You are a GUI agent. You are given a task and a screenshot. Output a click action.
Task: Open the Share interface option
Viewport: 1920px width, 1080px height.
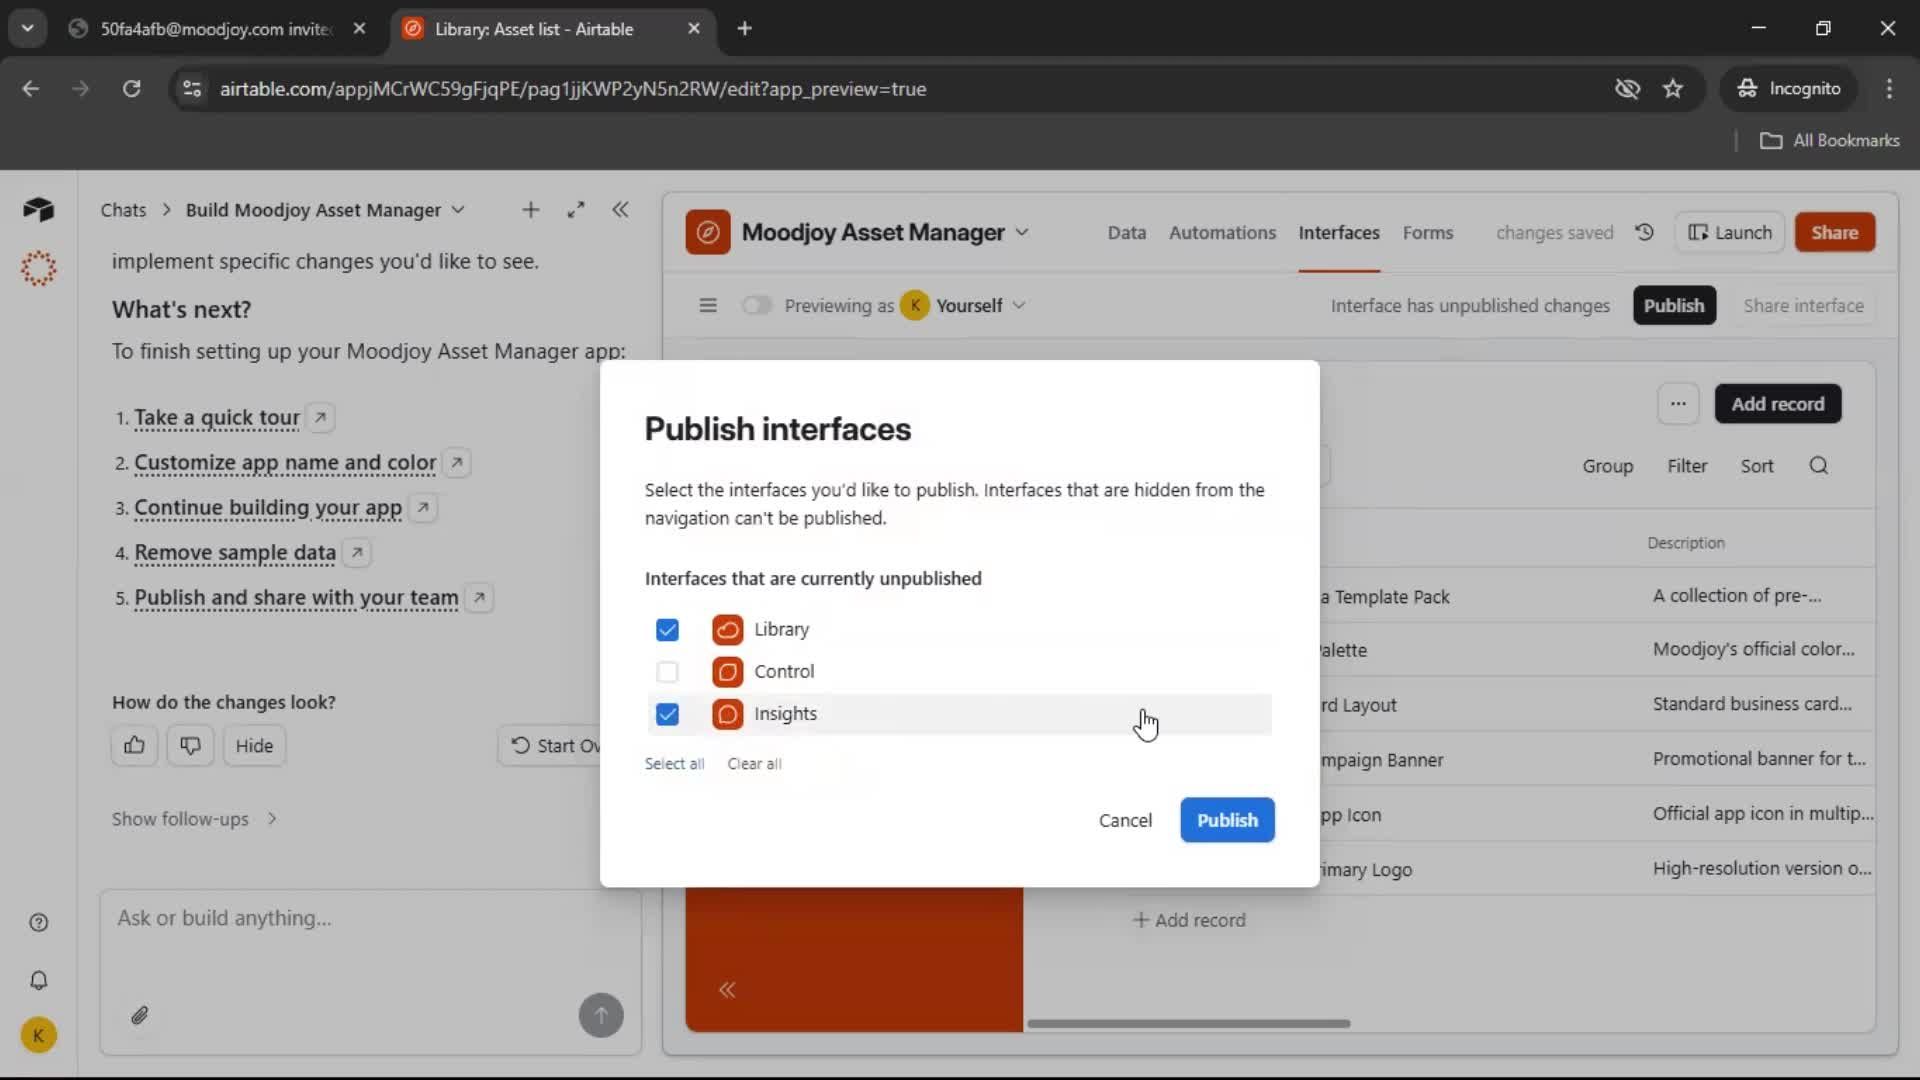click(x=1803, y=305)
